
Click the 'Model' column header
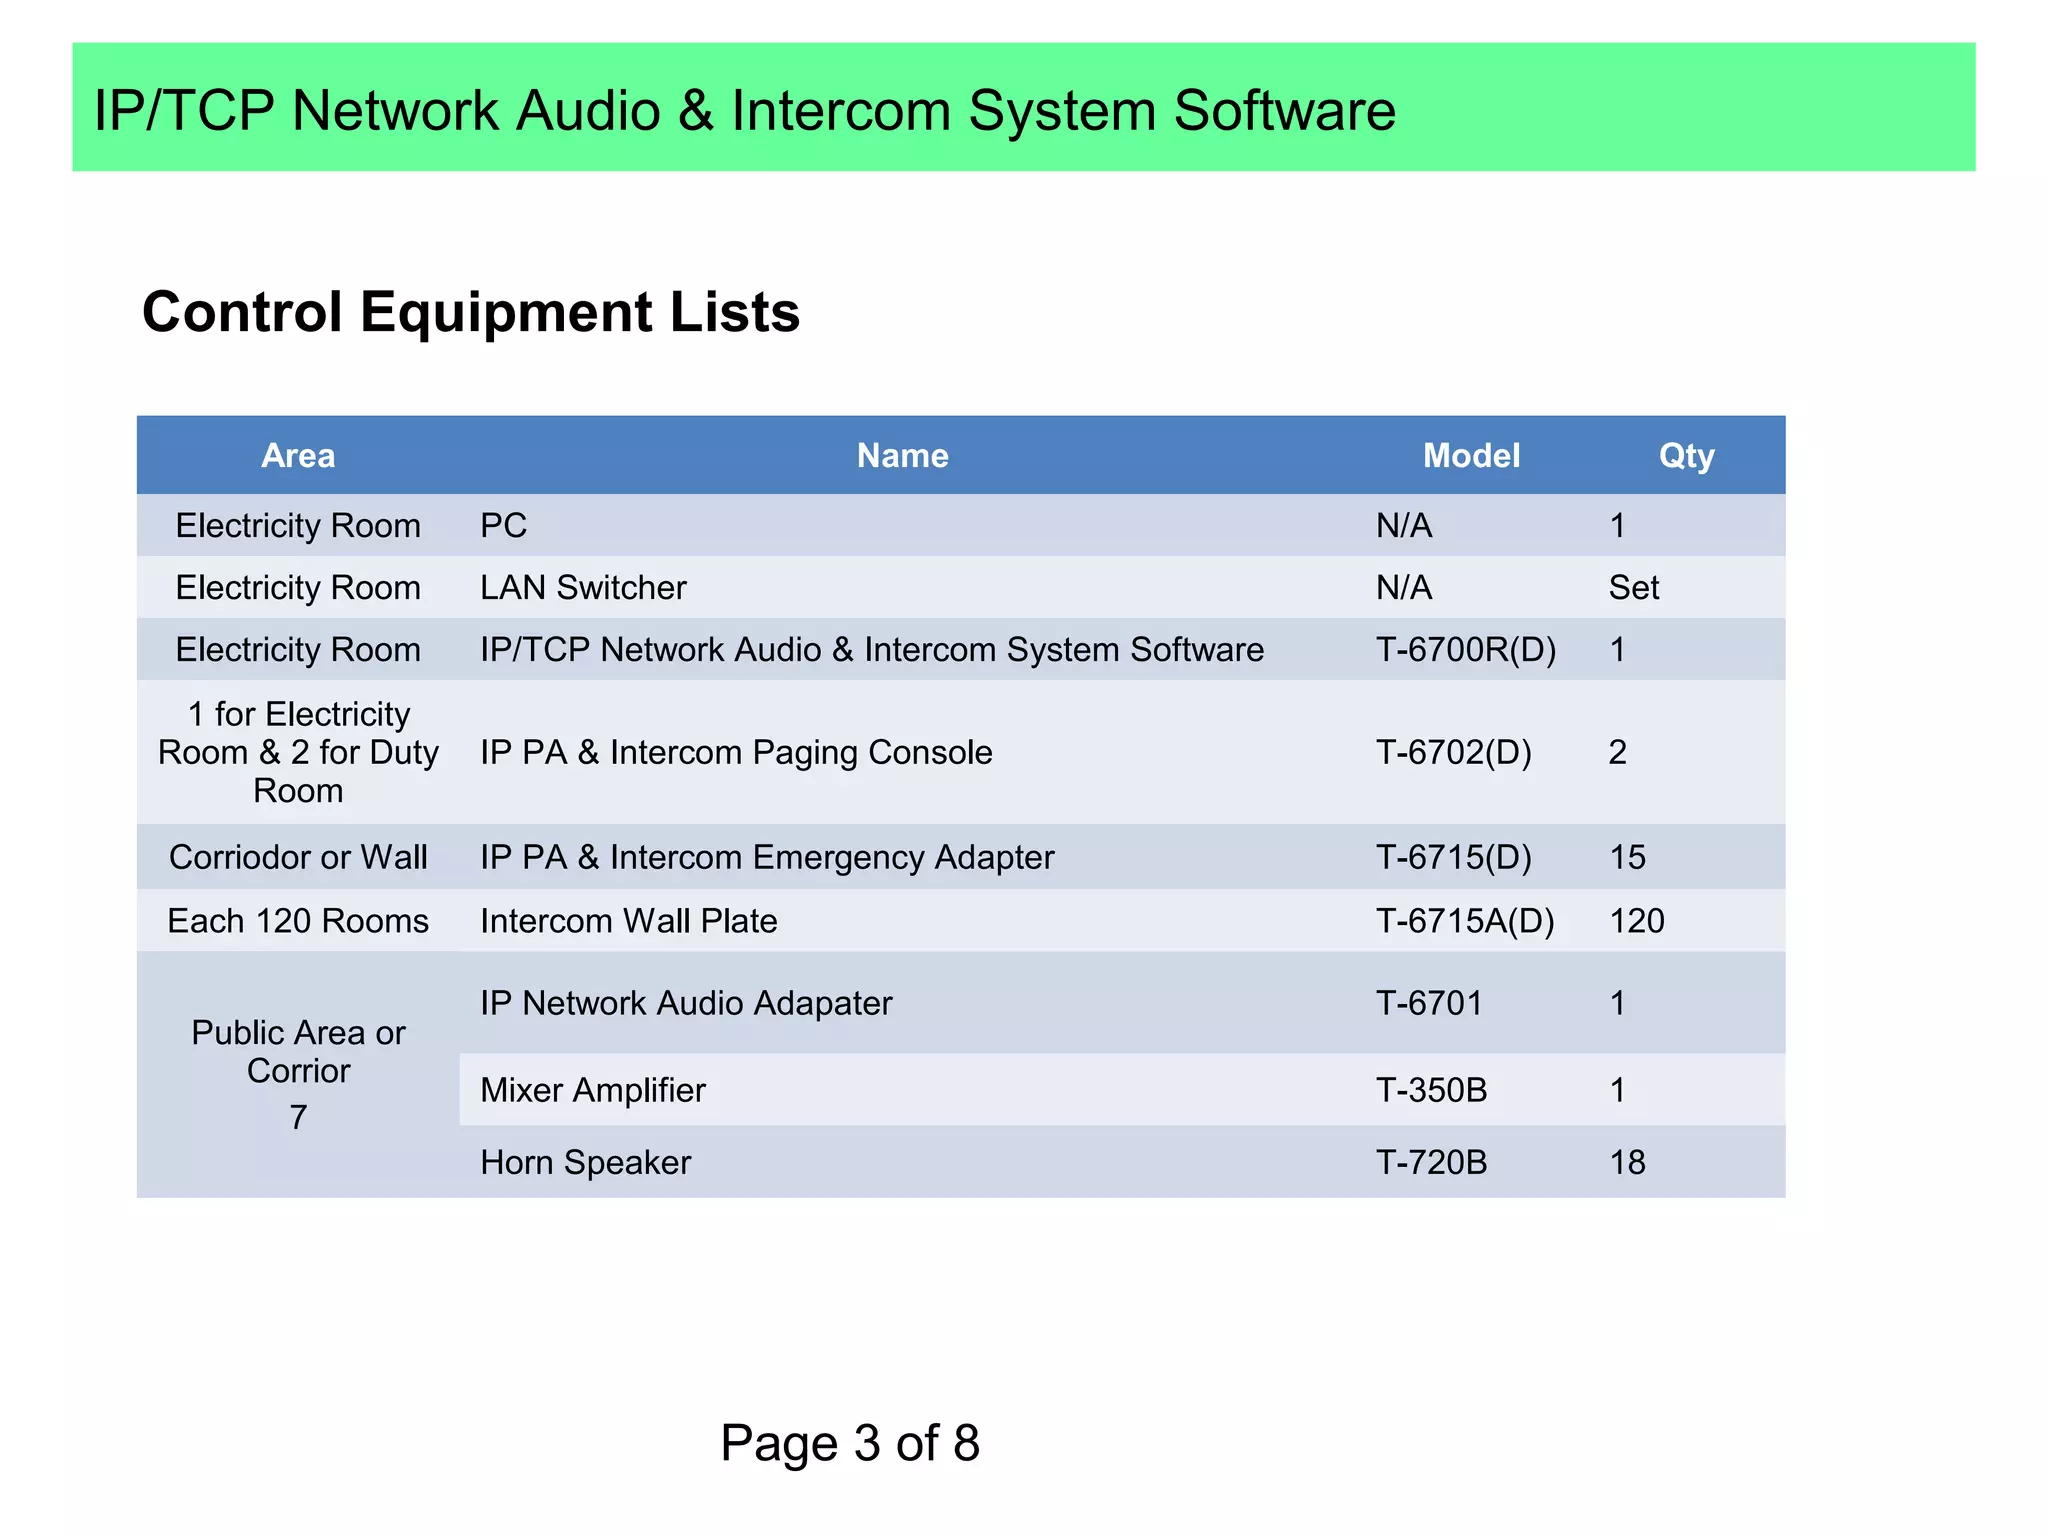[x=1471, y=456]
